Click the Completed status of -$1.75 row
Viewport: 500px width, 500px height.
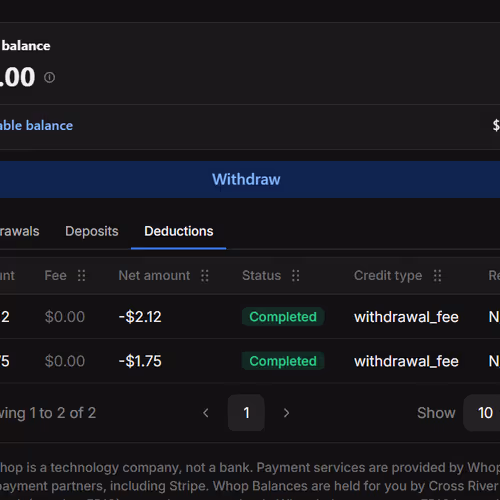point(283,361)
